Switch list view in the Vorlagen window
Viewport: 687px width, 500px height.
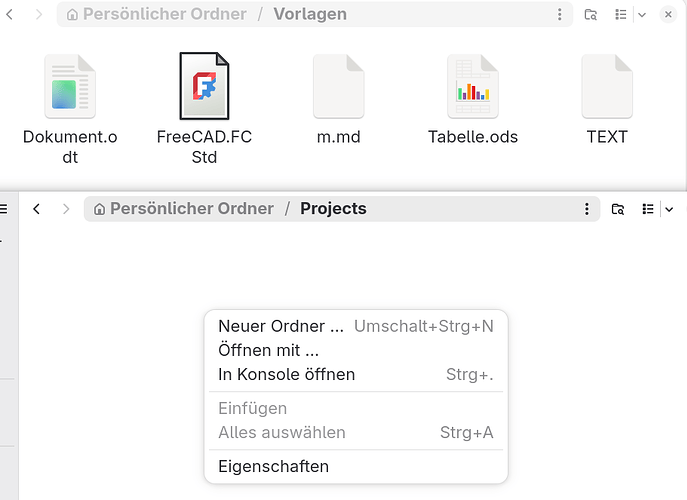[621, 15]
